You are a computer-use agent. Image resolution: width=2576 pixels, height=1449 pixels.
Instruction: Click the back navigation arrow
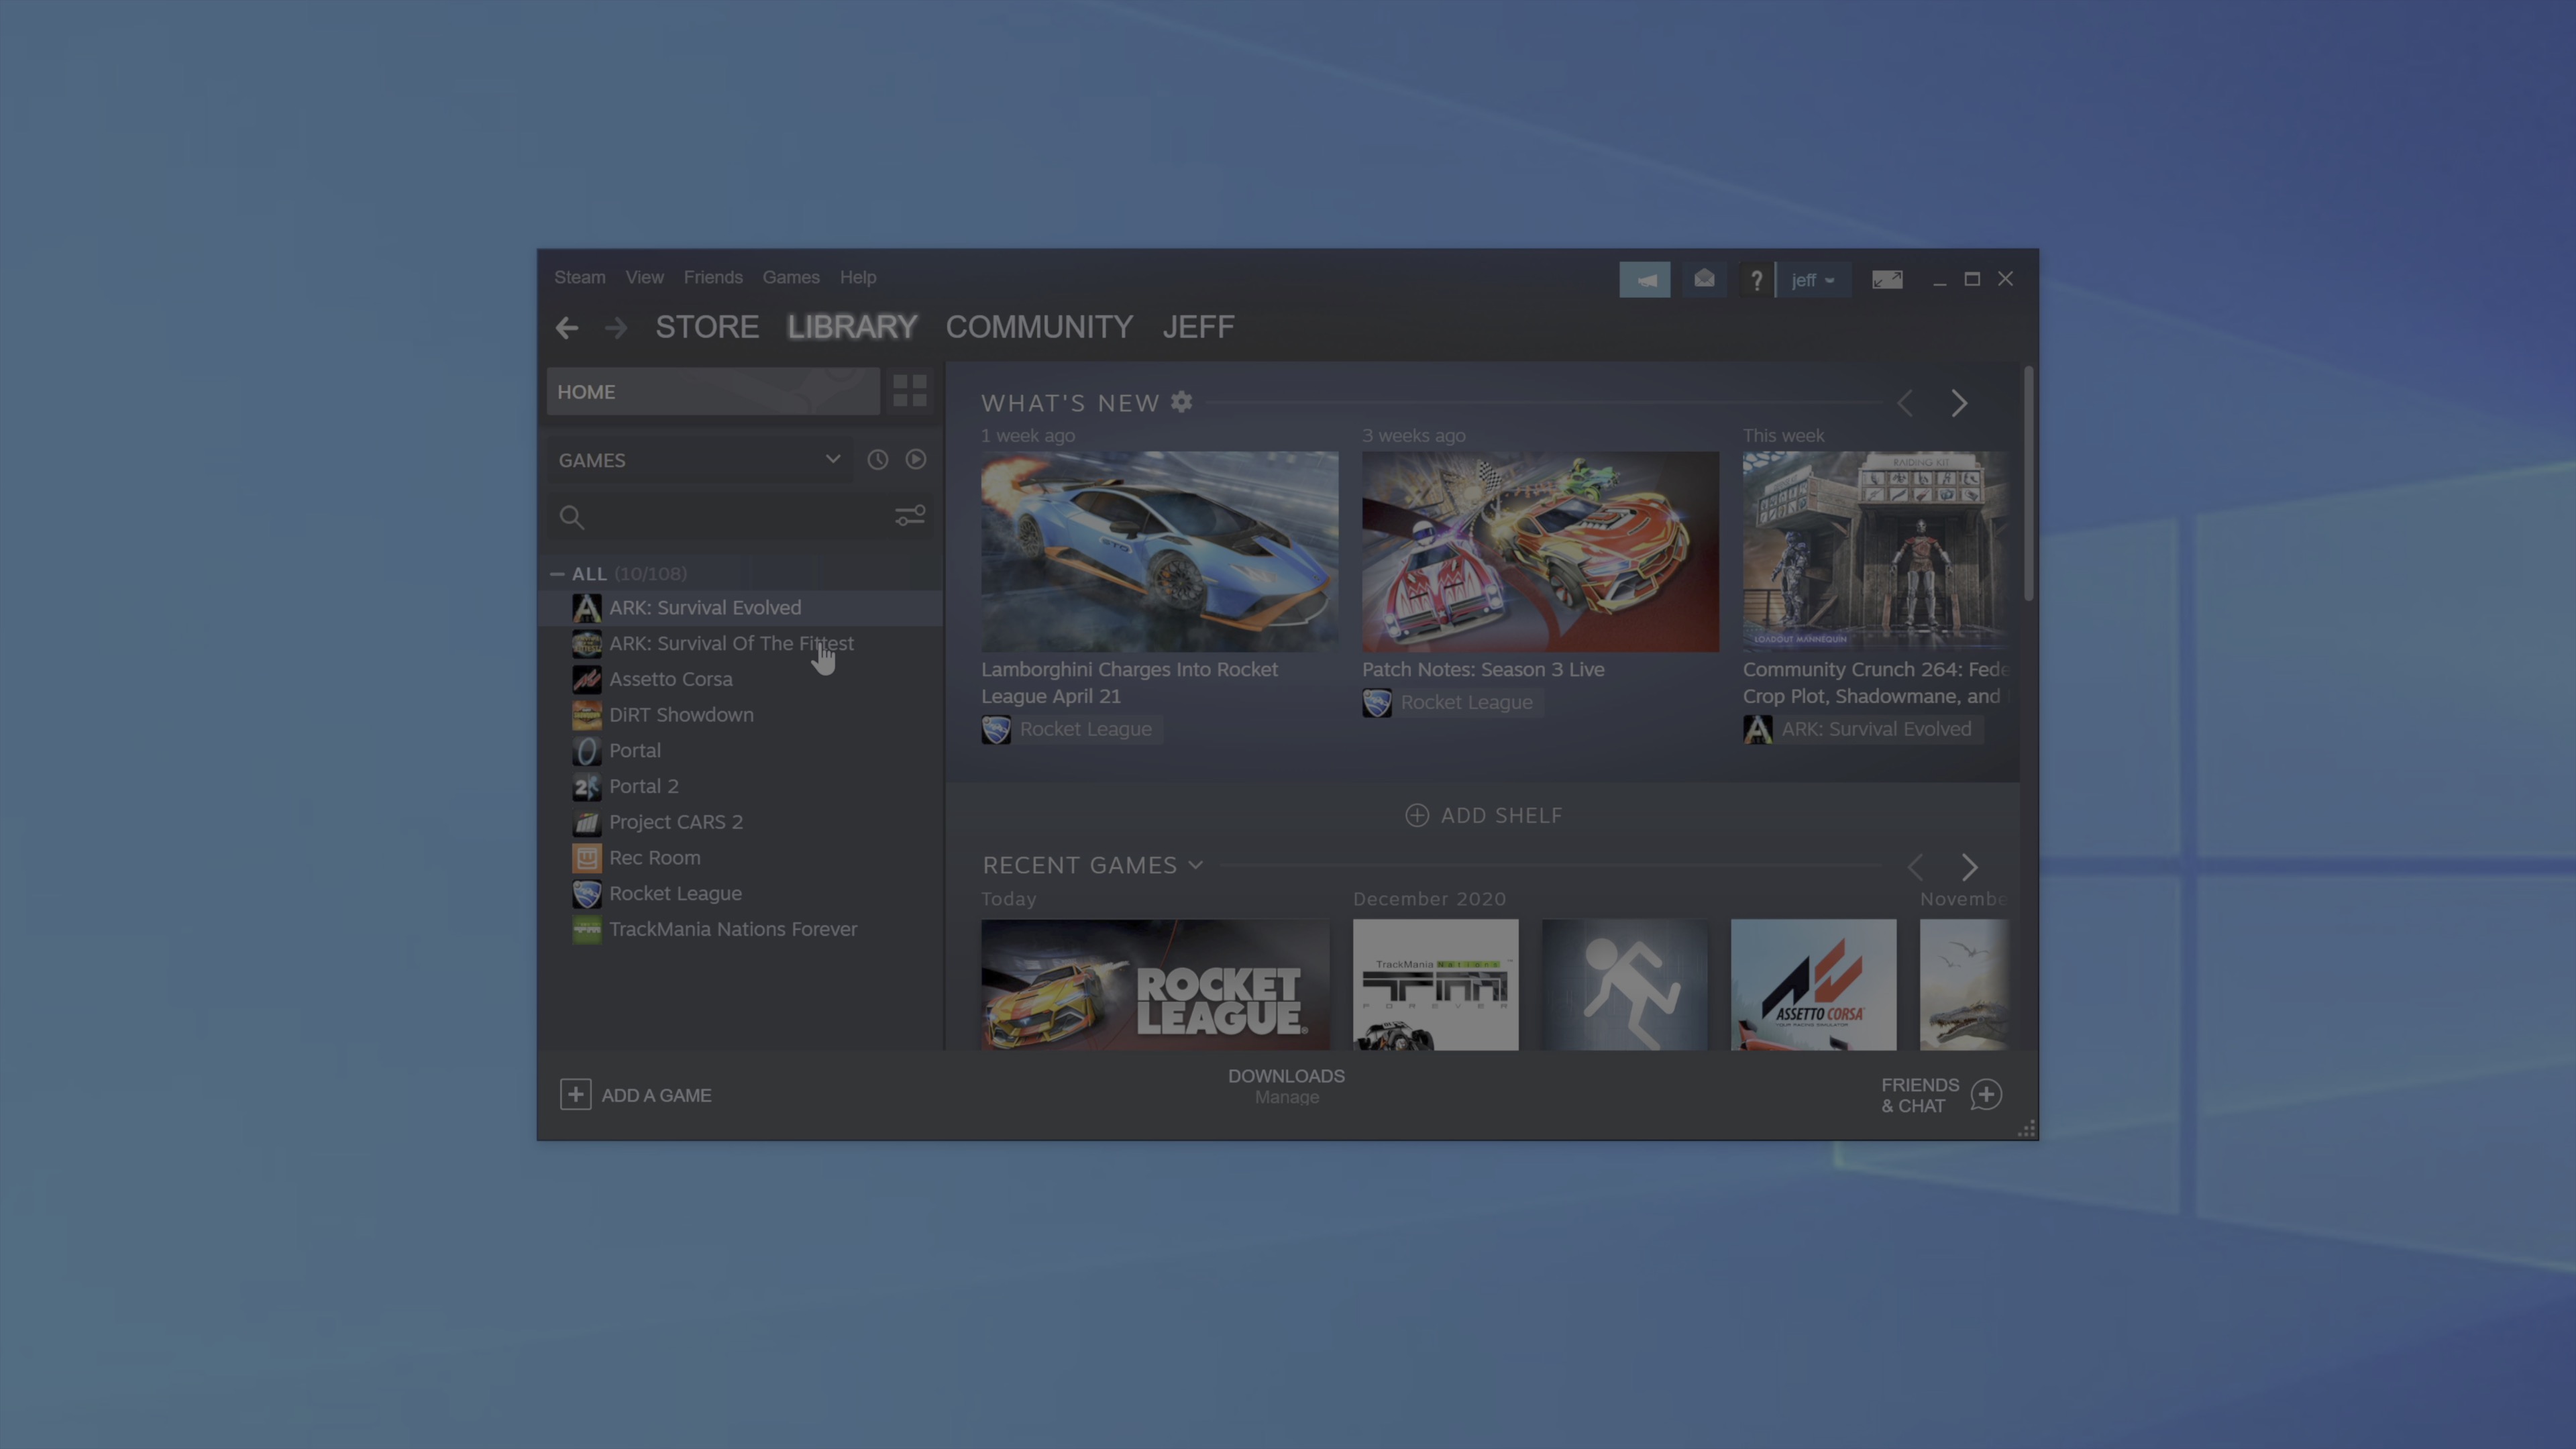pyautogui.click(x=567, y=328)
